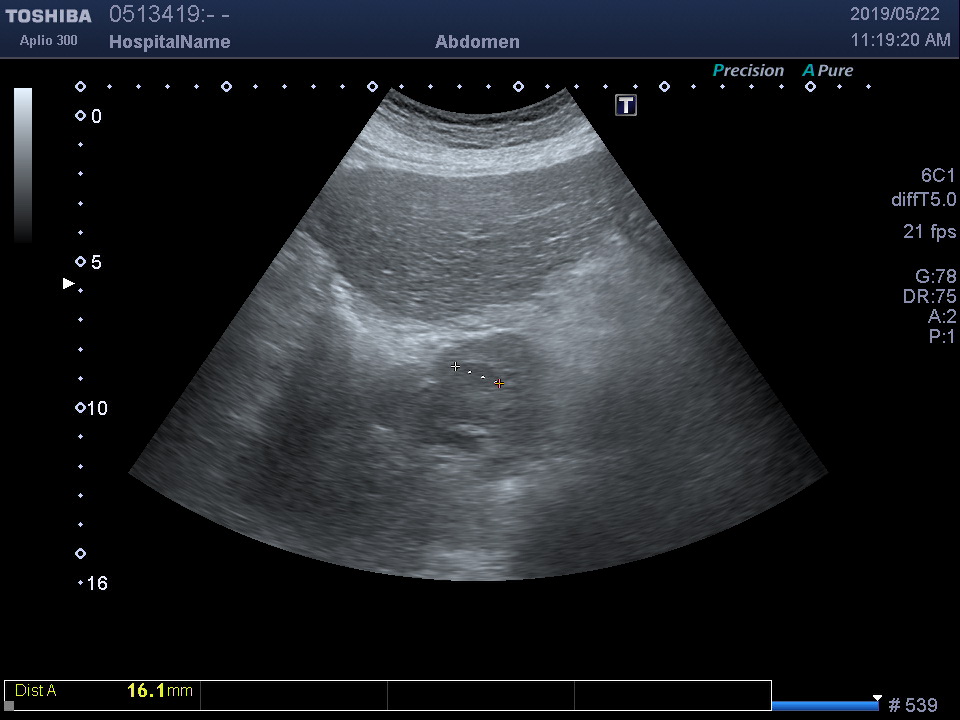
Task: Toggle the Precision imaging indicator
Action: [x=747, y=71]
